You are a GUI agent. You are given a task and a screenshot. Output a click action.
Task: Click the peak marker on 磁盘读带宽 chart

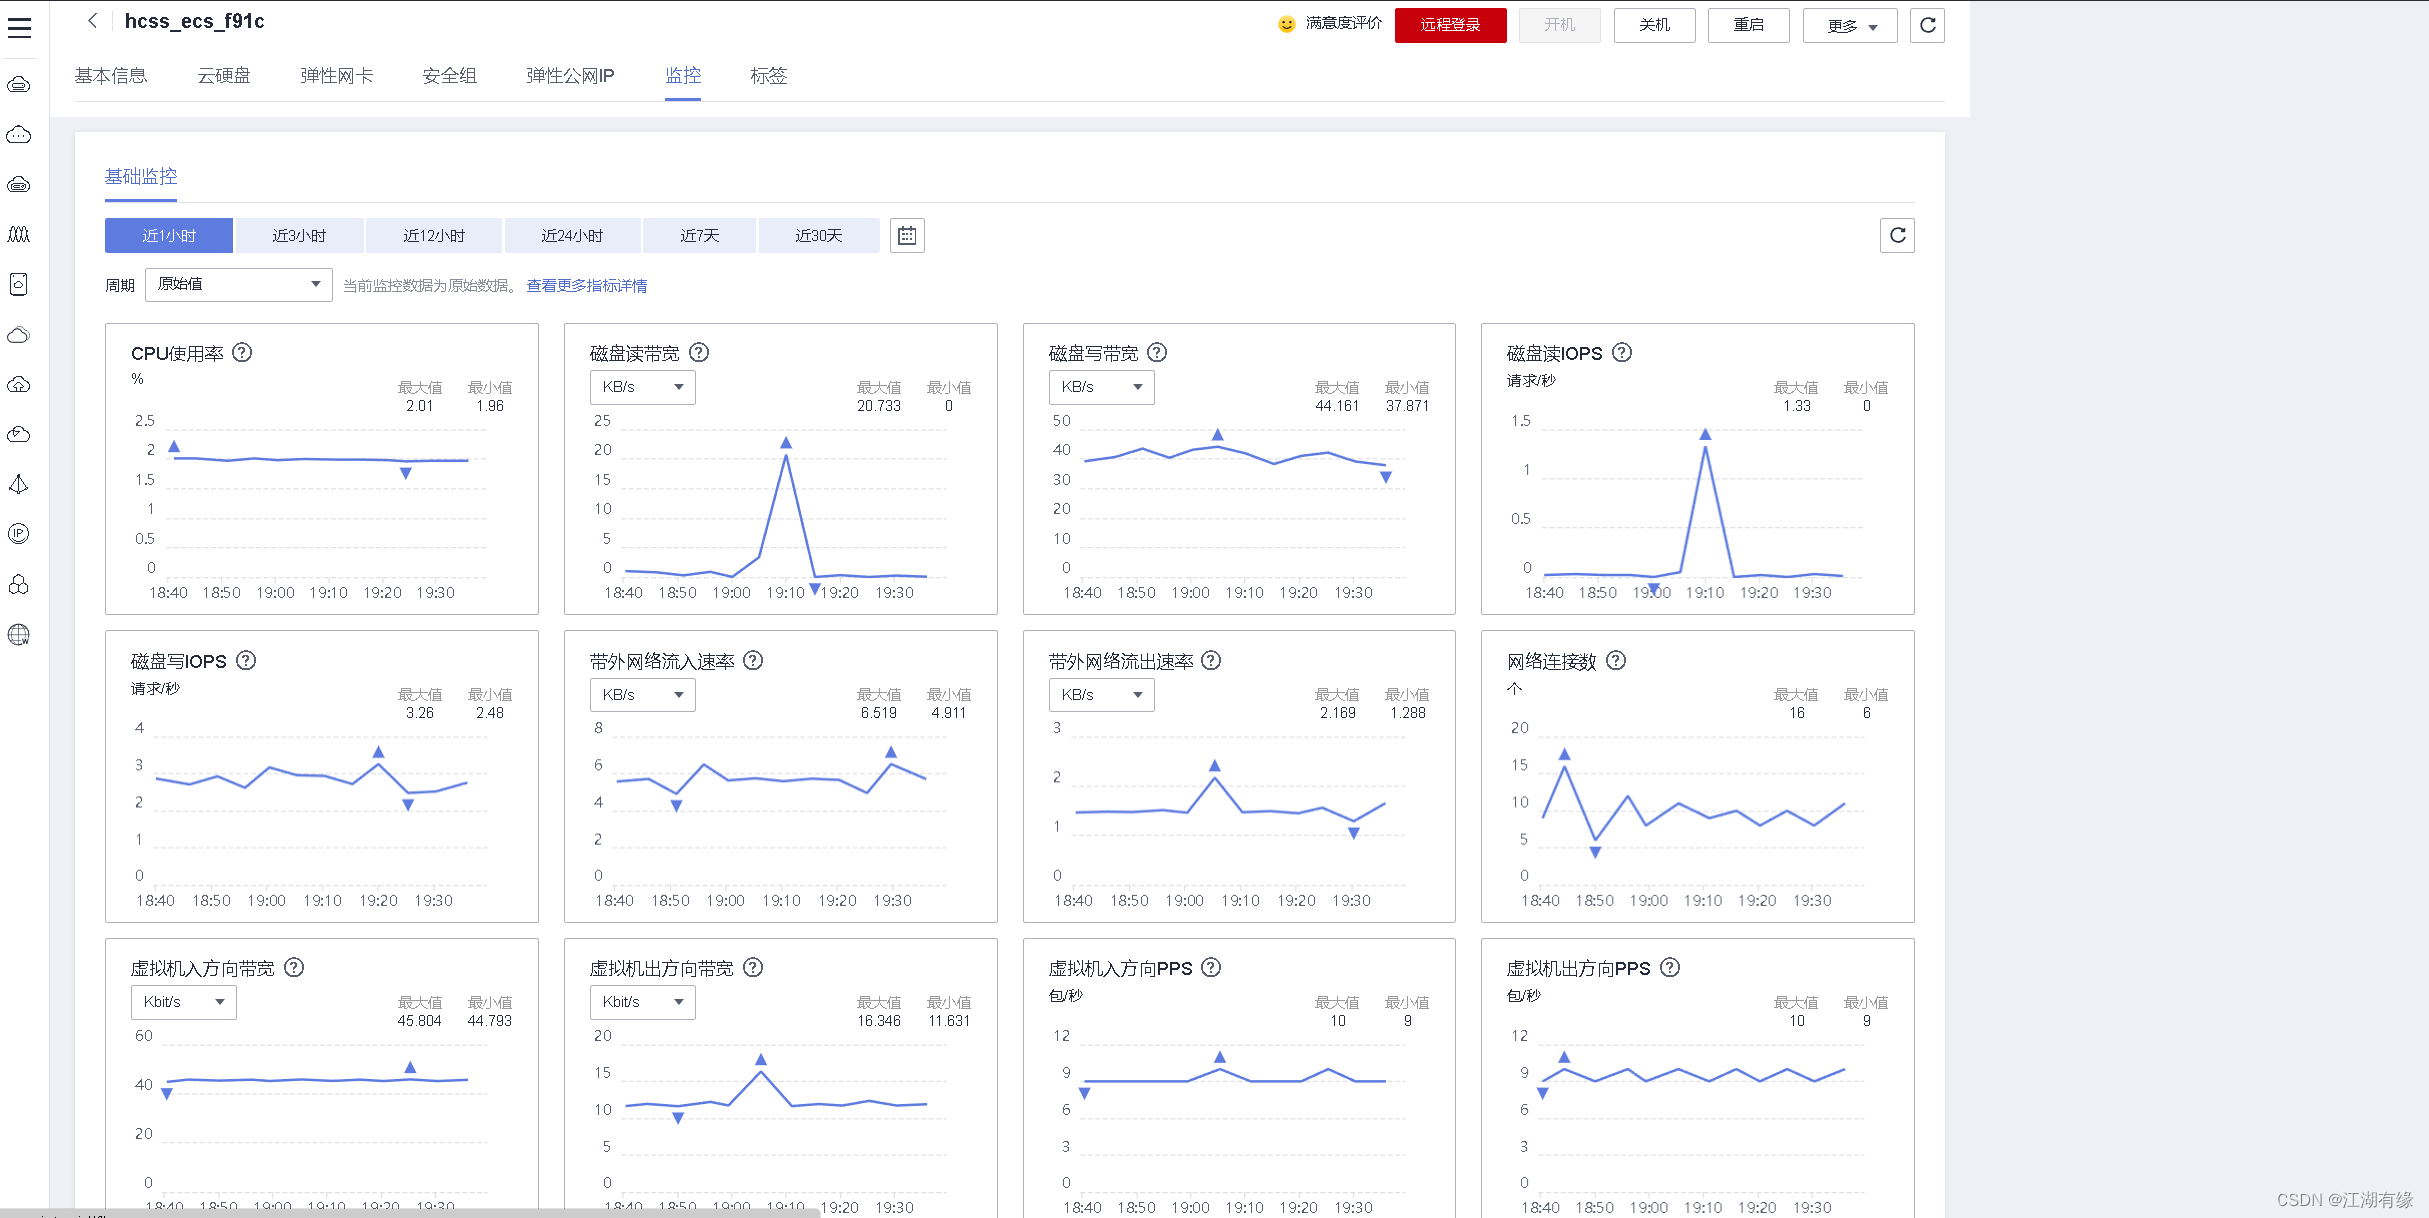(x=786, y=442)
